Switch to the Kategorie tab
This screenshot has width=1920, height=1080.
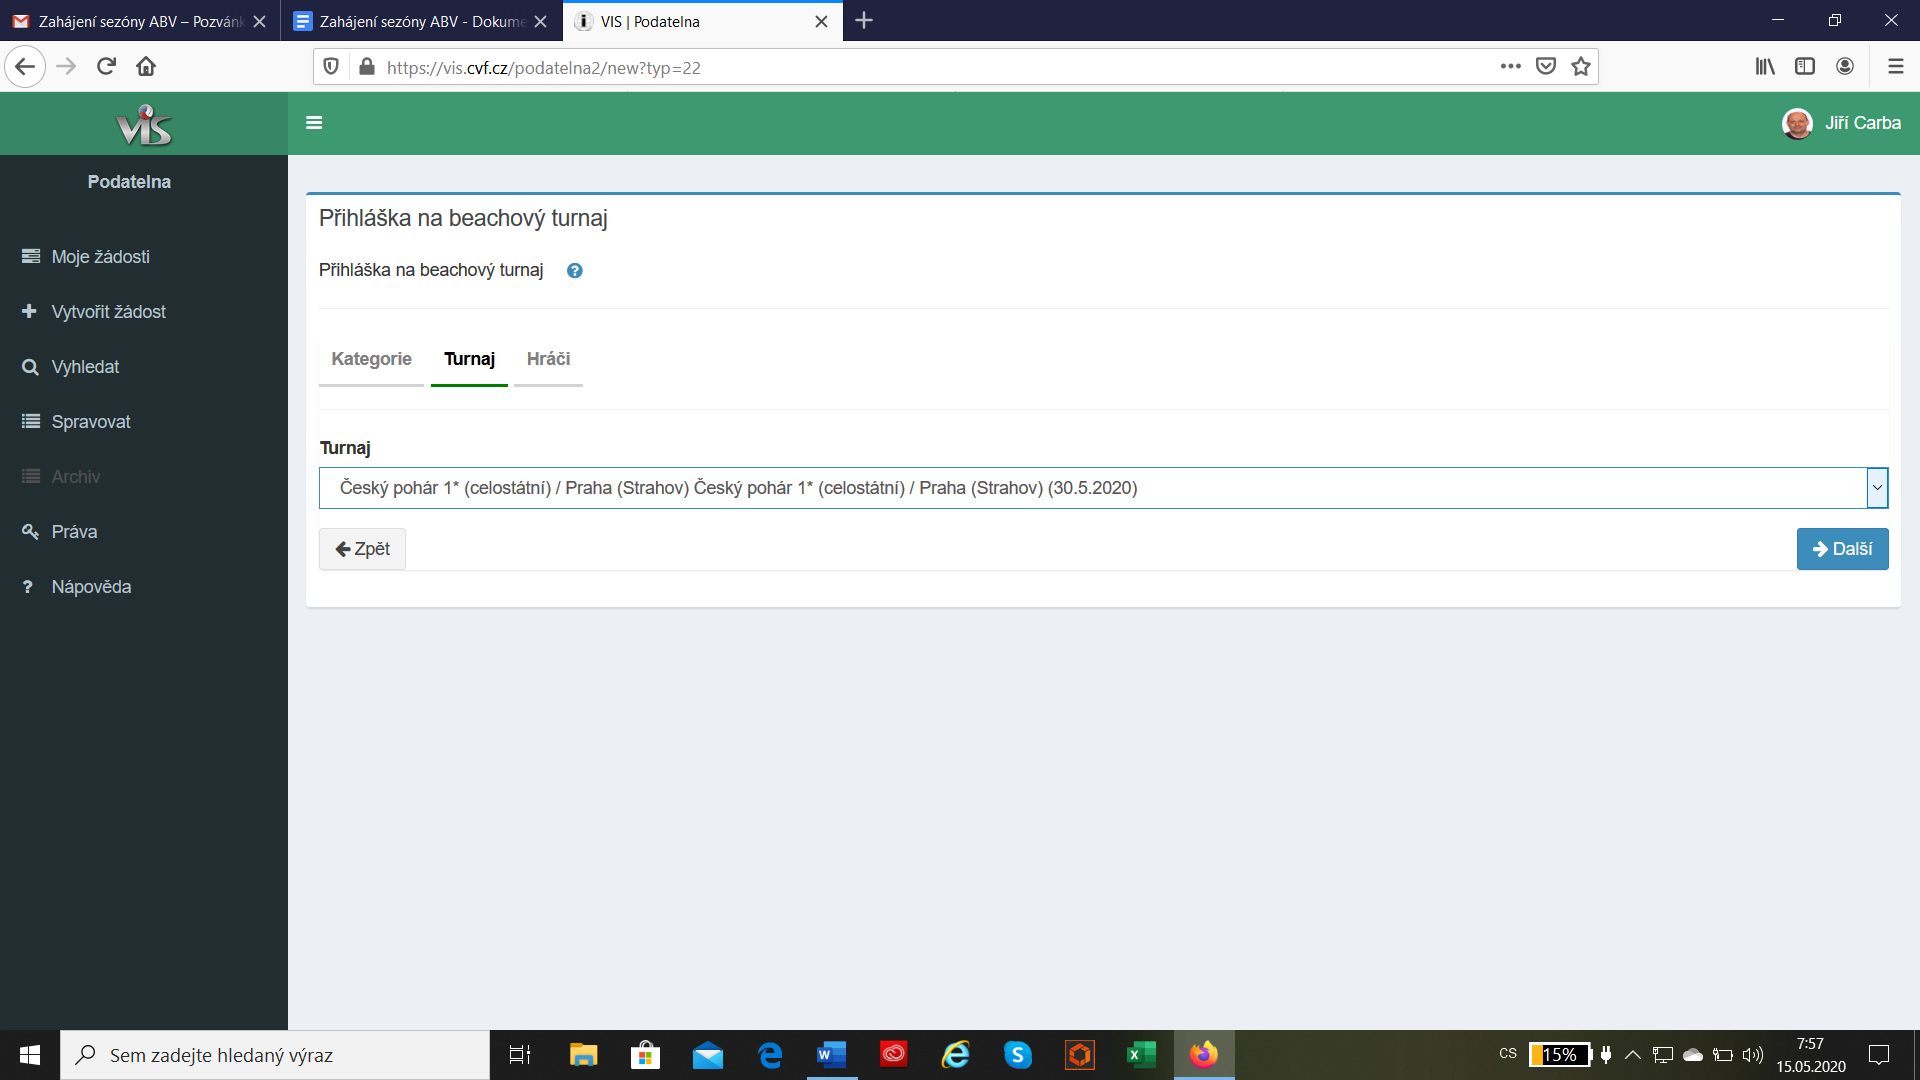[x=371, y=359]
